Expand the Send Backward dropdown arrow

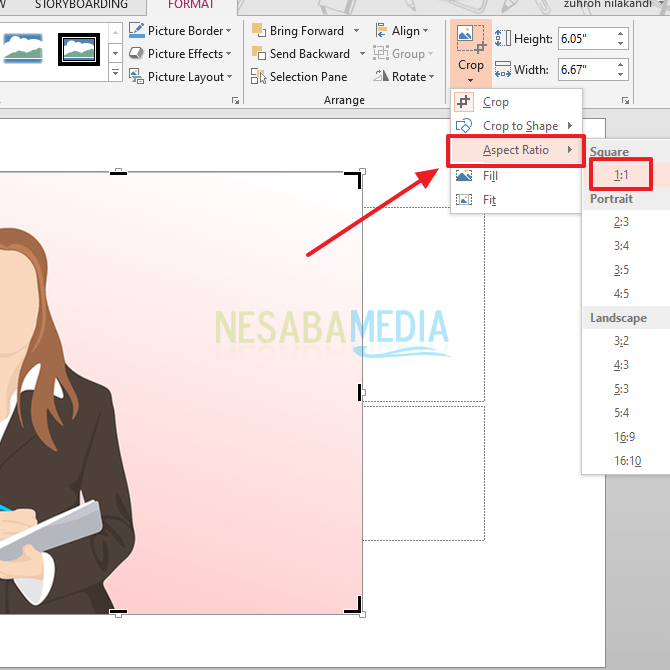[362, 54]
